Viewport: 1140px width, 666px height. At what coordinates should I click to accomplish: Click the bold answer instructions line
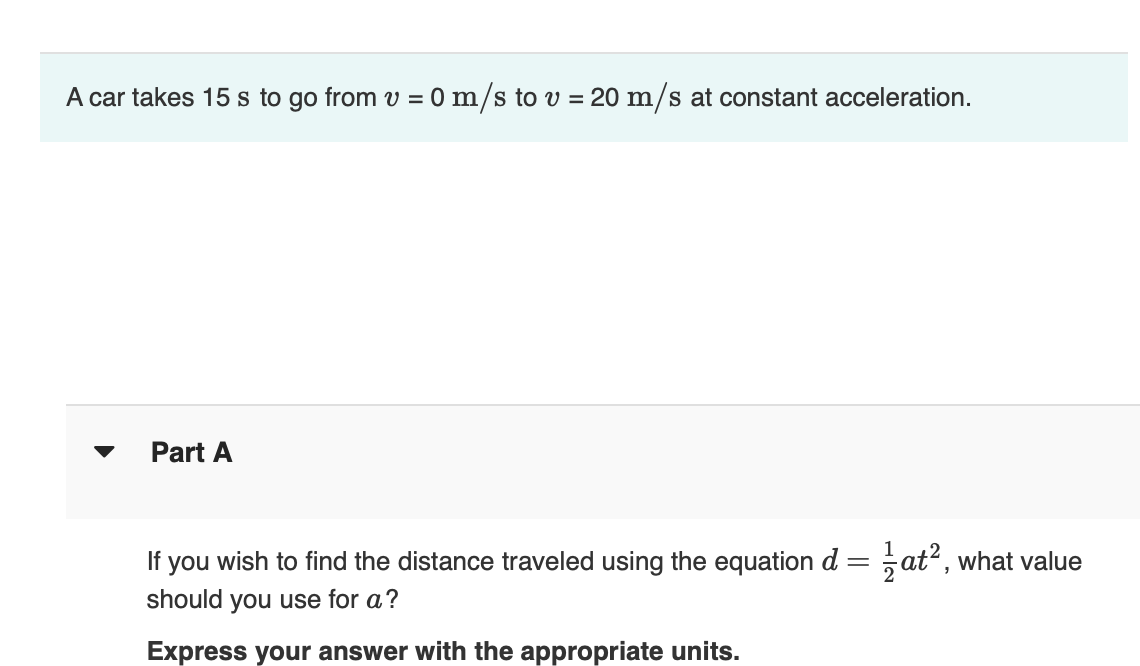pyautogui.click(x=442, y=651)
